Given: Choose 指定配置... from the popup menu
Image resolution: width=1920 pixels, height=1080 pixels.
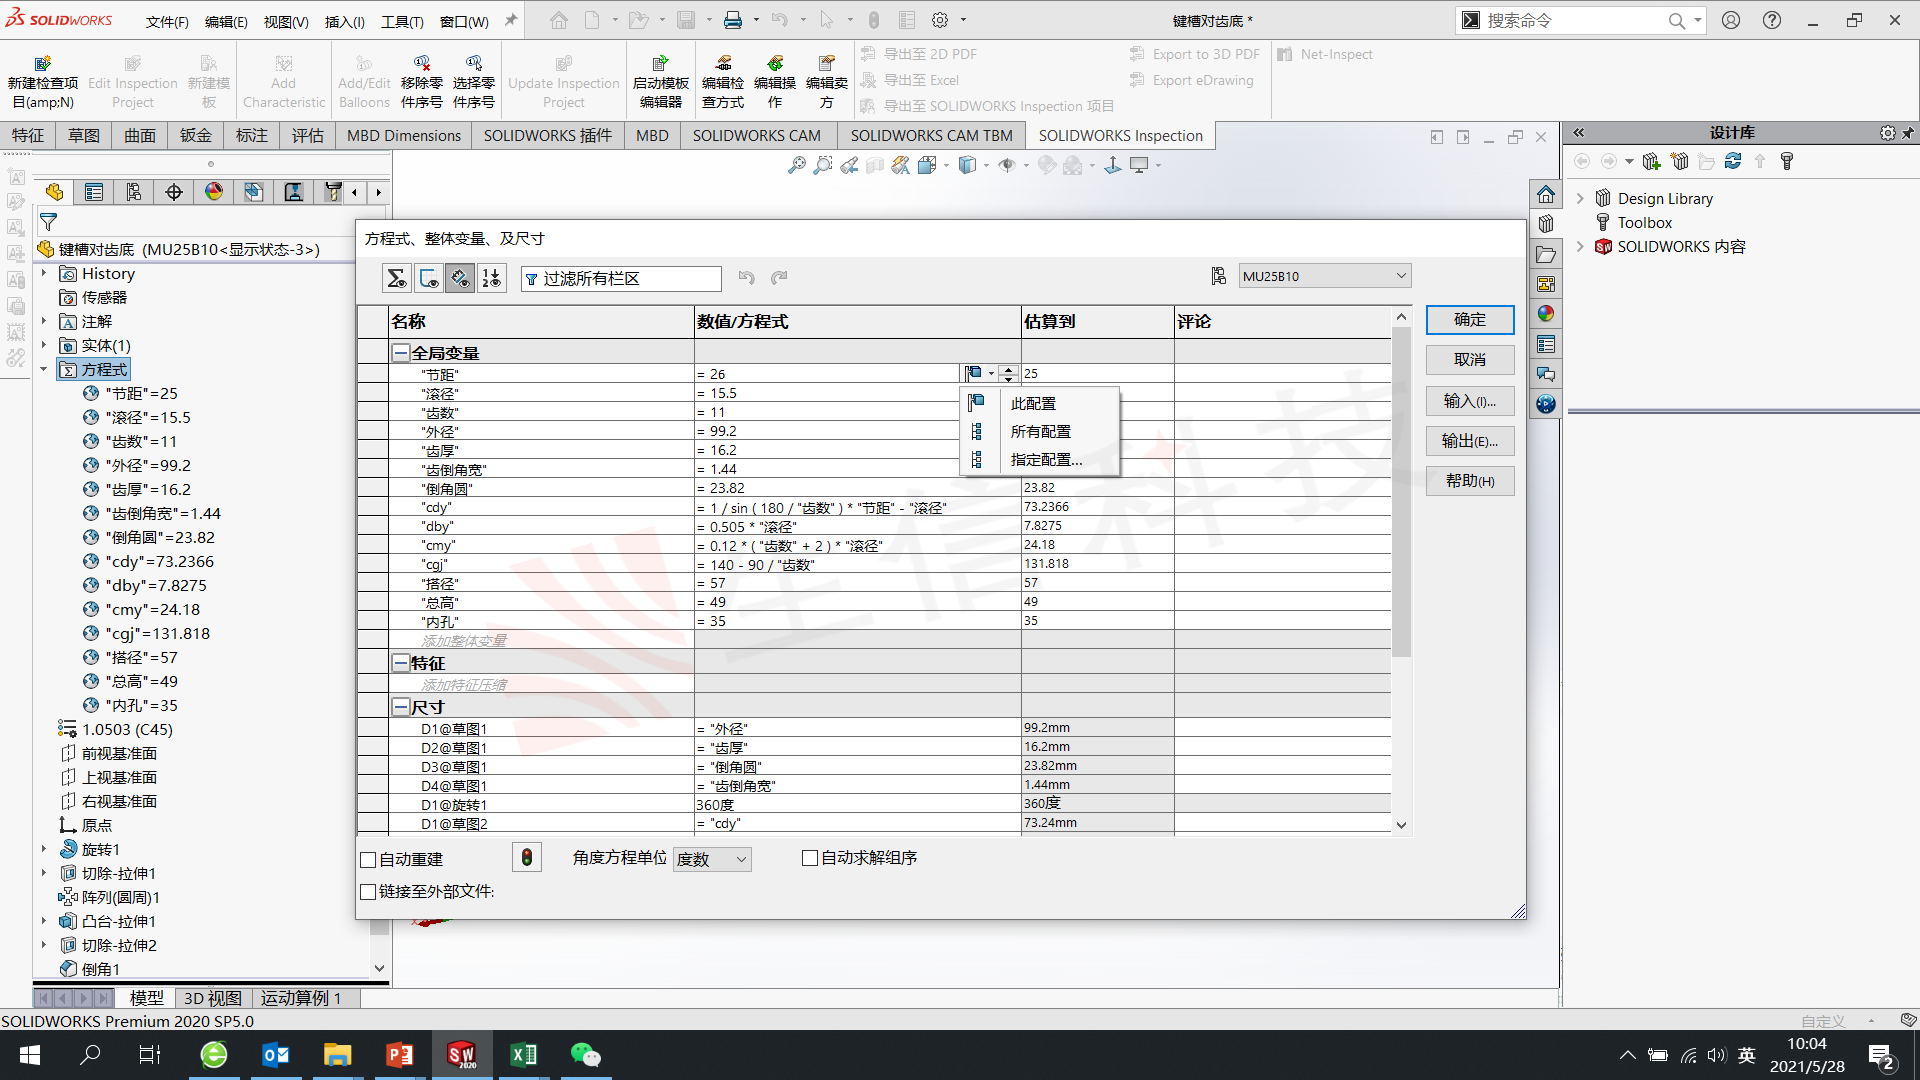Looking at the screenshot, I should coord(1040,459).
